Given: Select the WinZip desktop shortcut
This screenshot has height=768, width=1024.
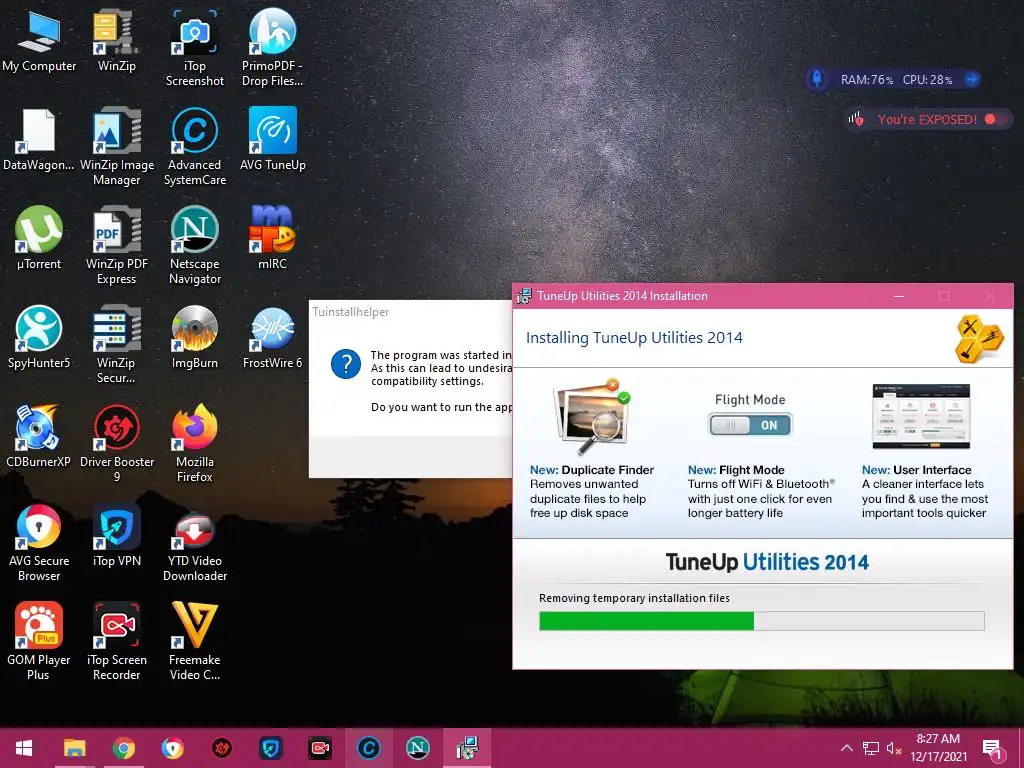Looking at the screenshot, I should click(x=116, y=40).
